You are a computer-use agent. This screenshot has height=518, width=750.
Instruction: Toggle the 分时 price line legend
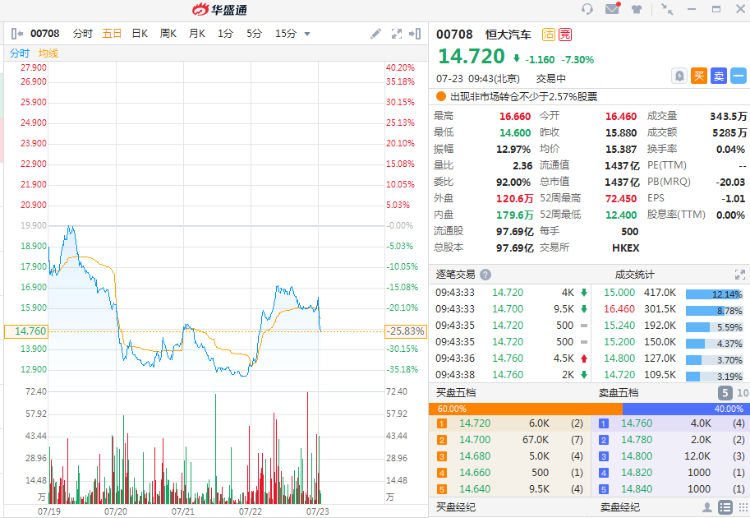(x=20, y=53)
